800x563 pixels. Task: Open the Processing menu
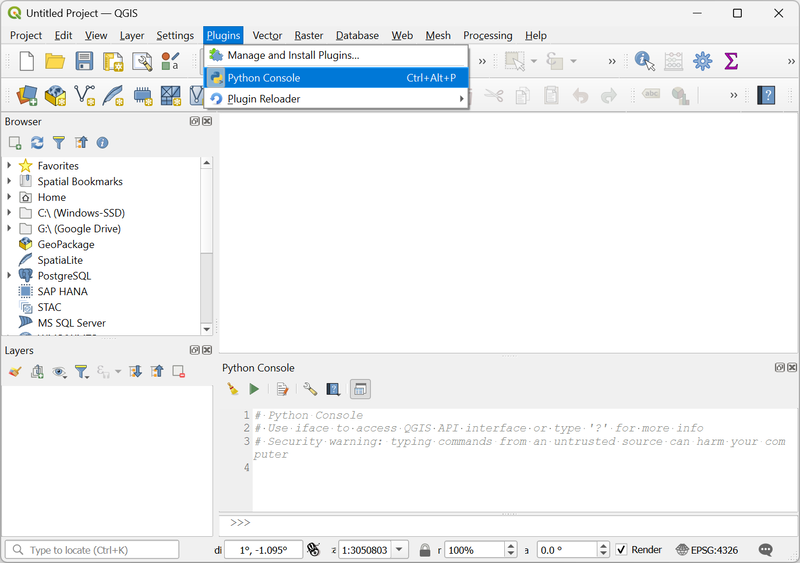(487, 35)
